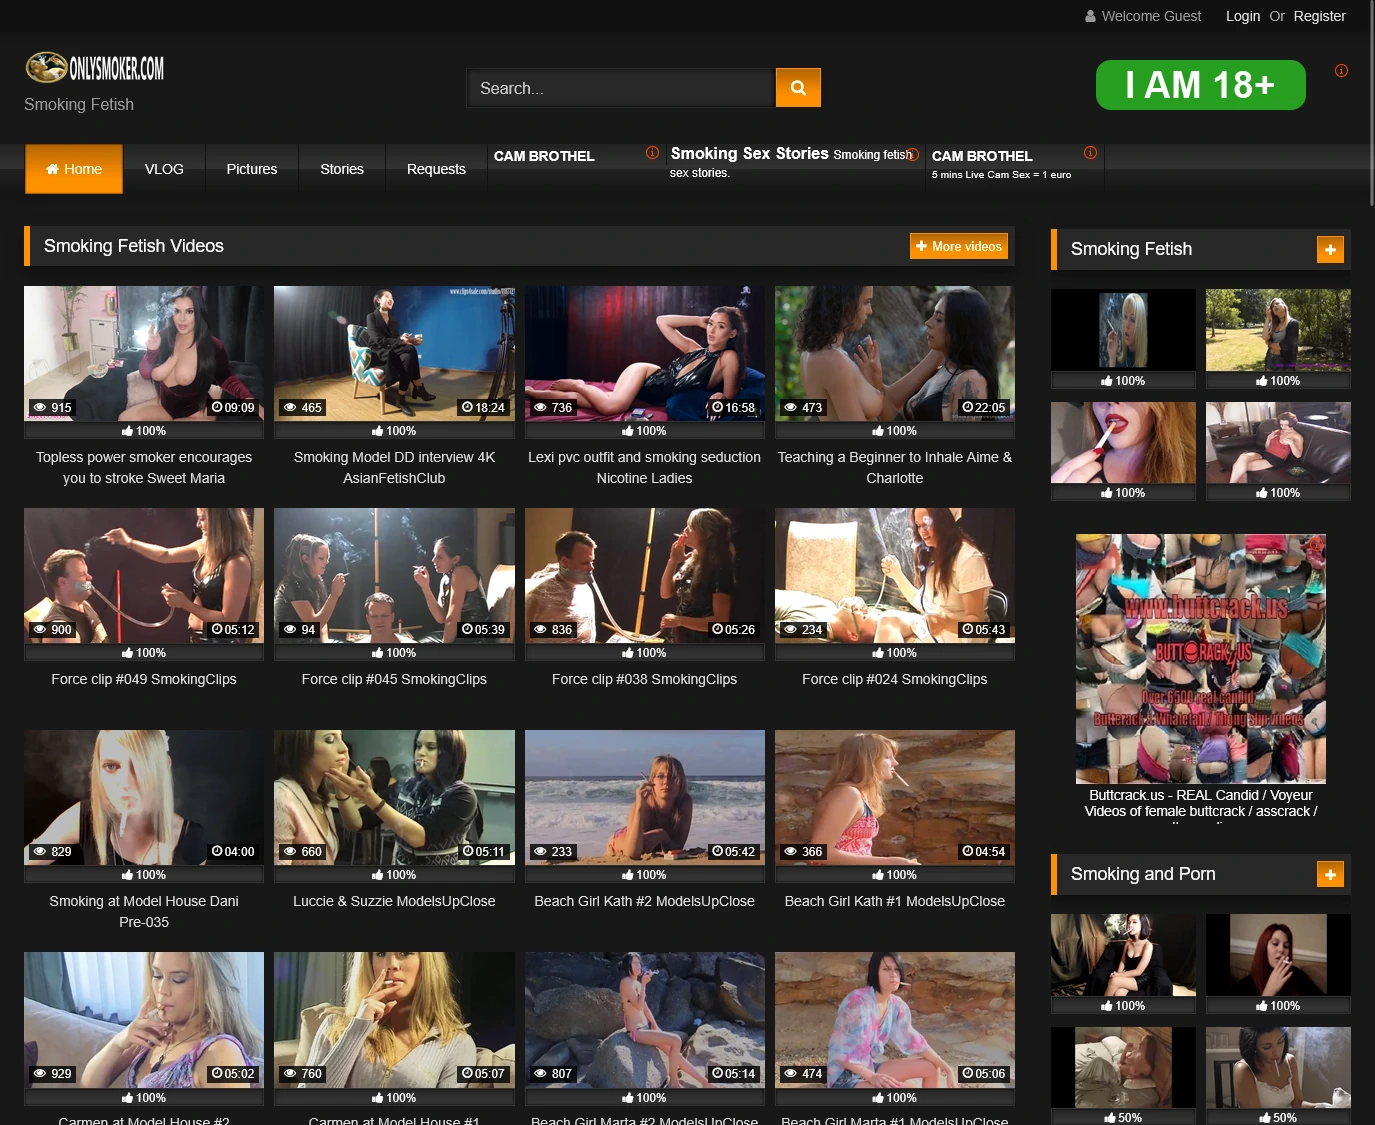This screenshot has height=1125, width=1375.
Task: Select the Pictures menu item
Action: [x=252, y=169]
